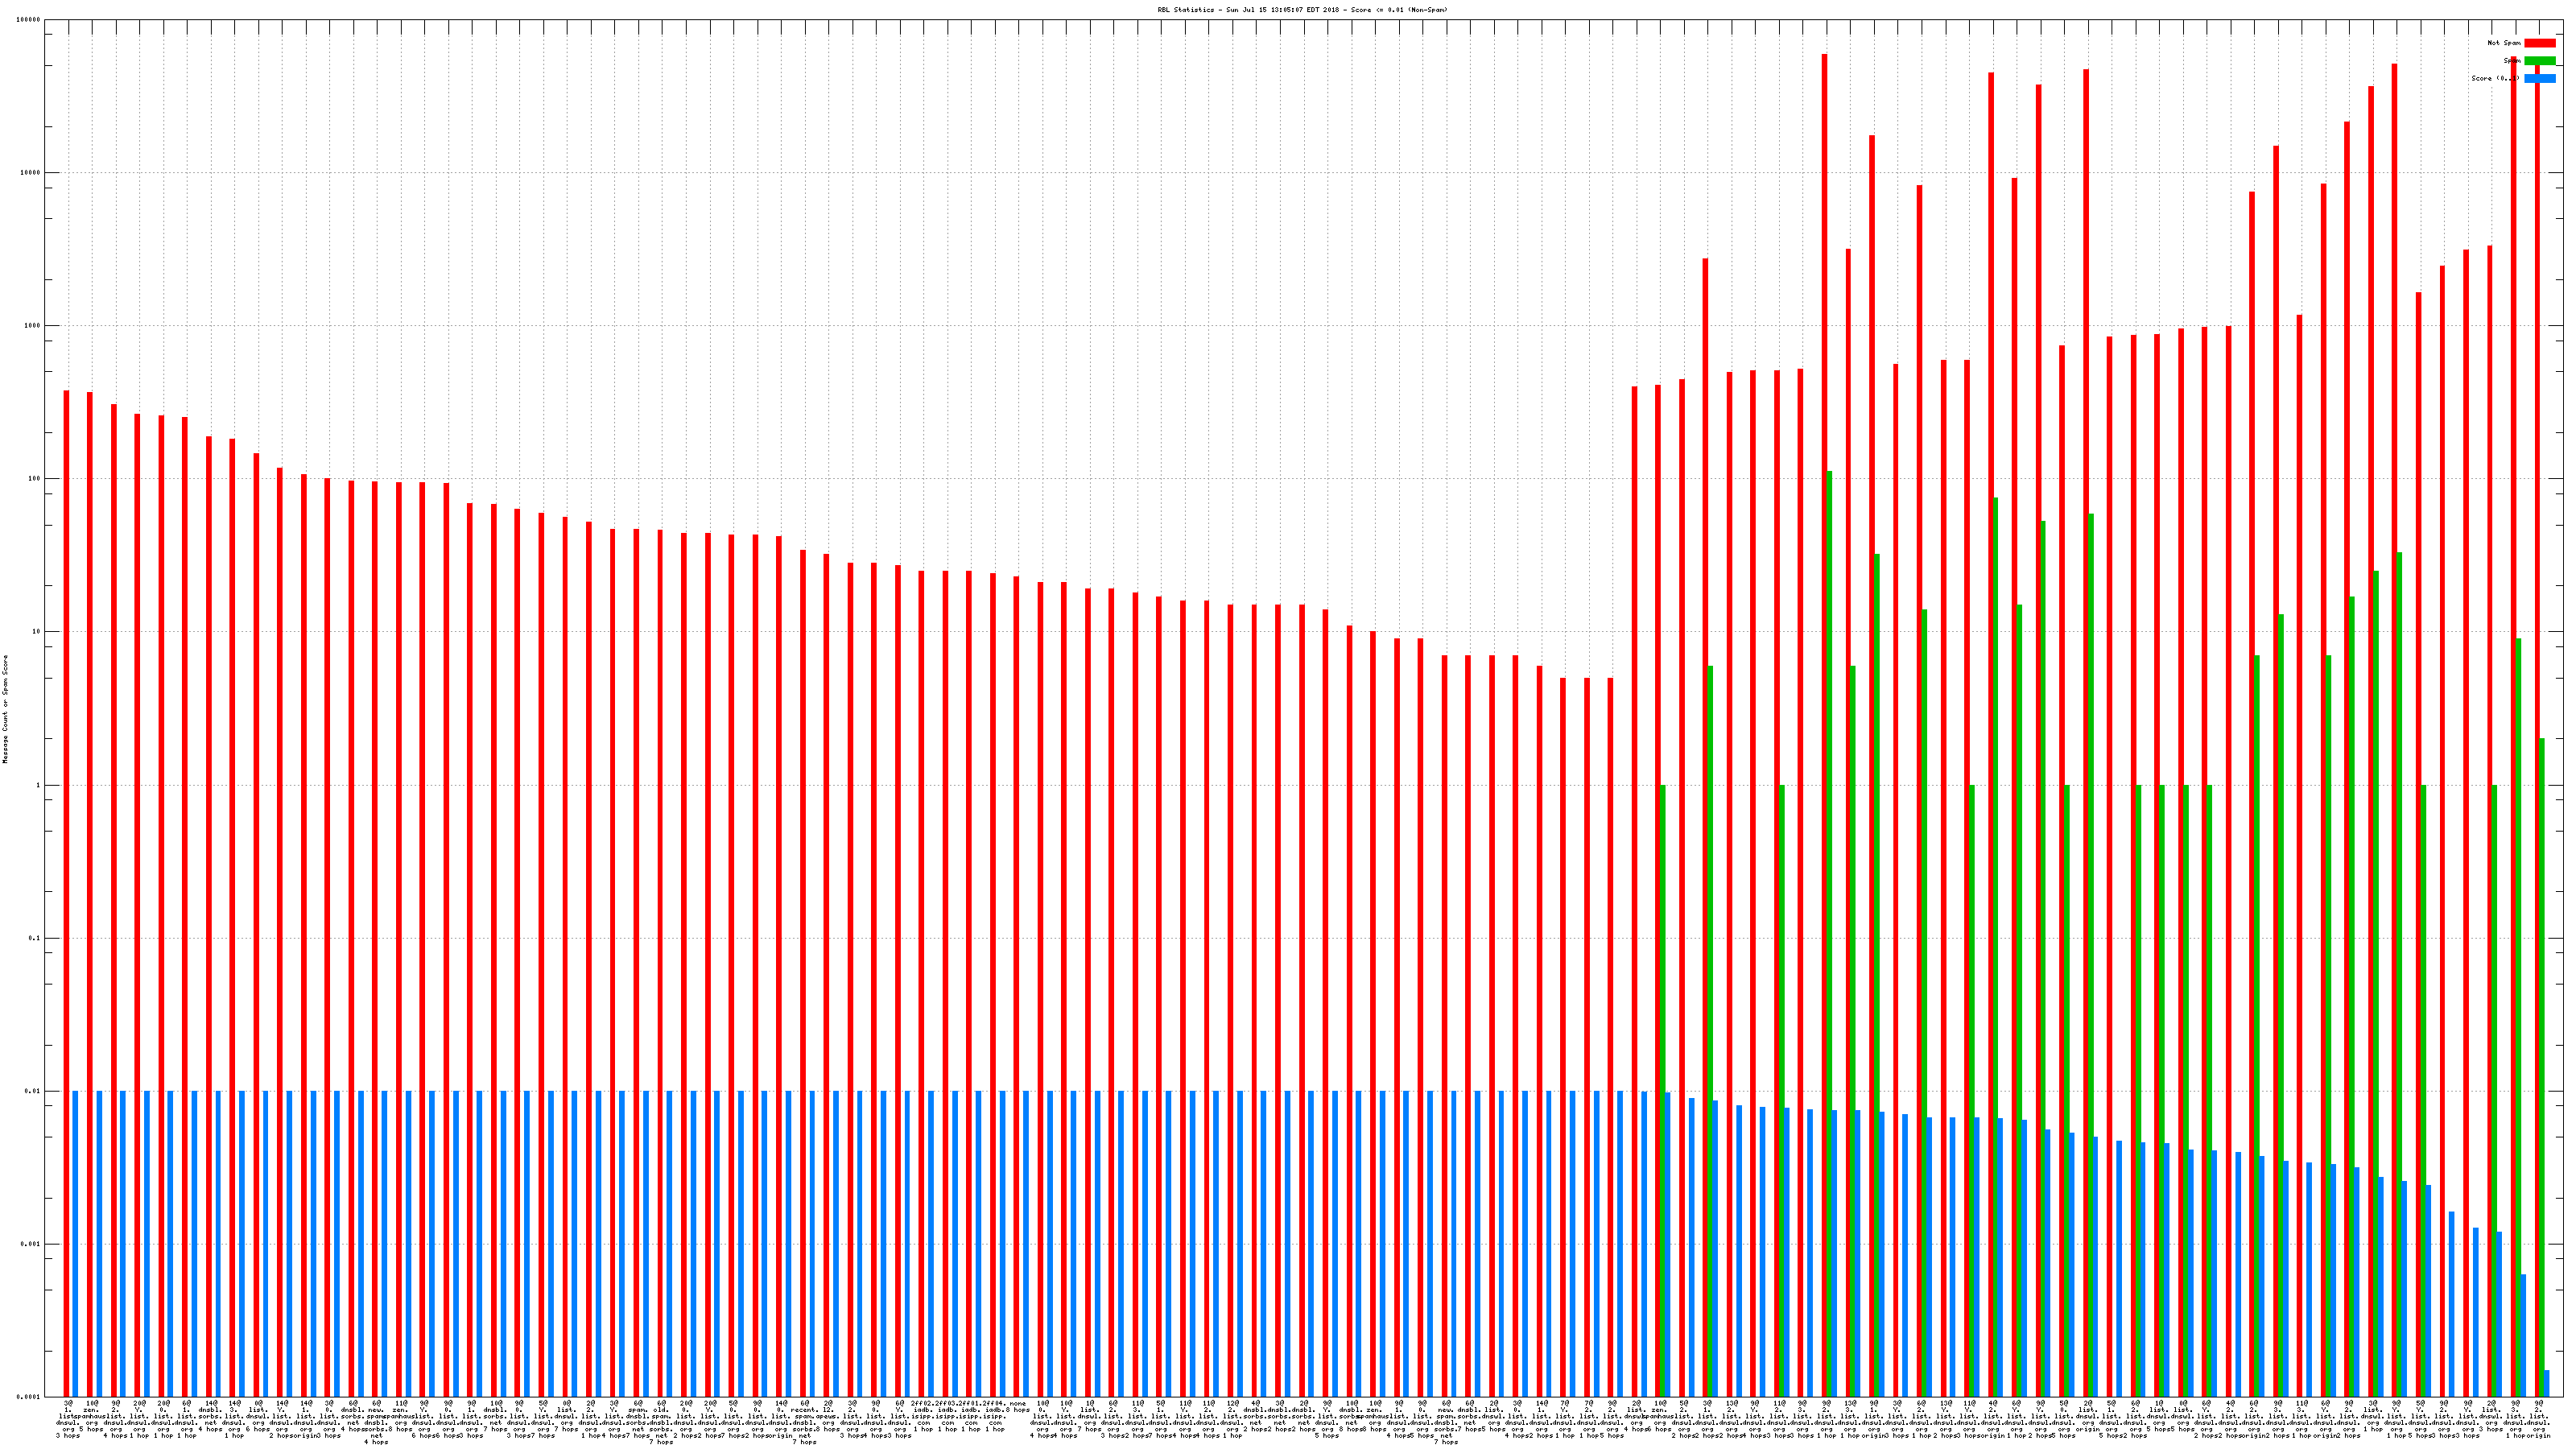
Task: Click the 'Not Spam' legend label
Action: coord(2504,43)
